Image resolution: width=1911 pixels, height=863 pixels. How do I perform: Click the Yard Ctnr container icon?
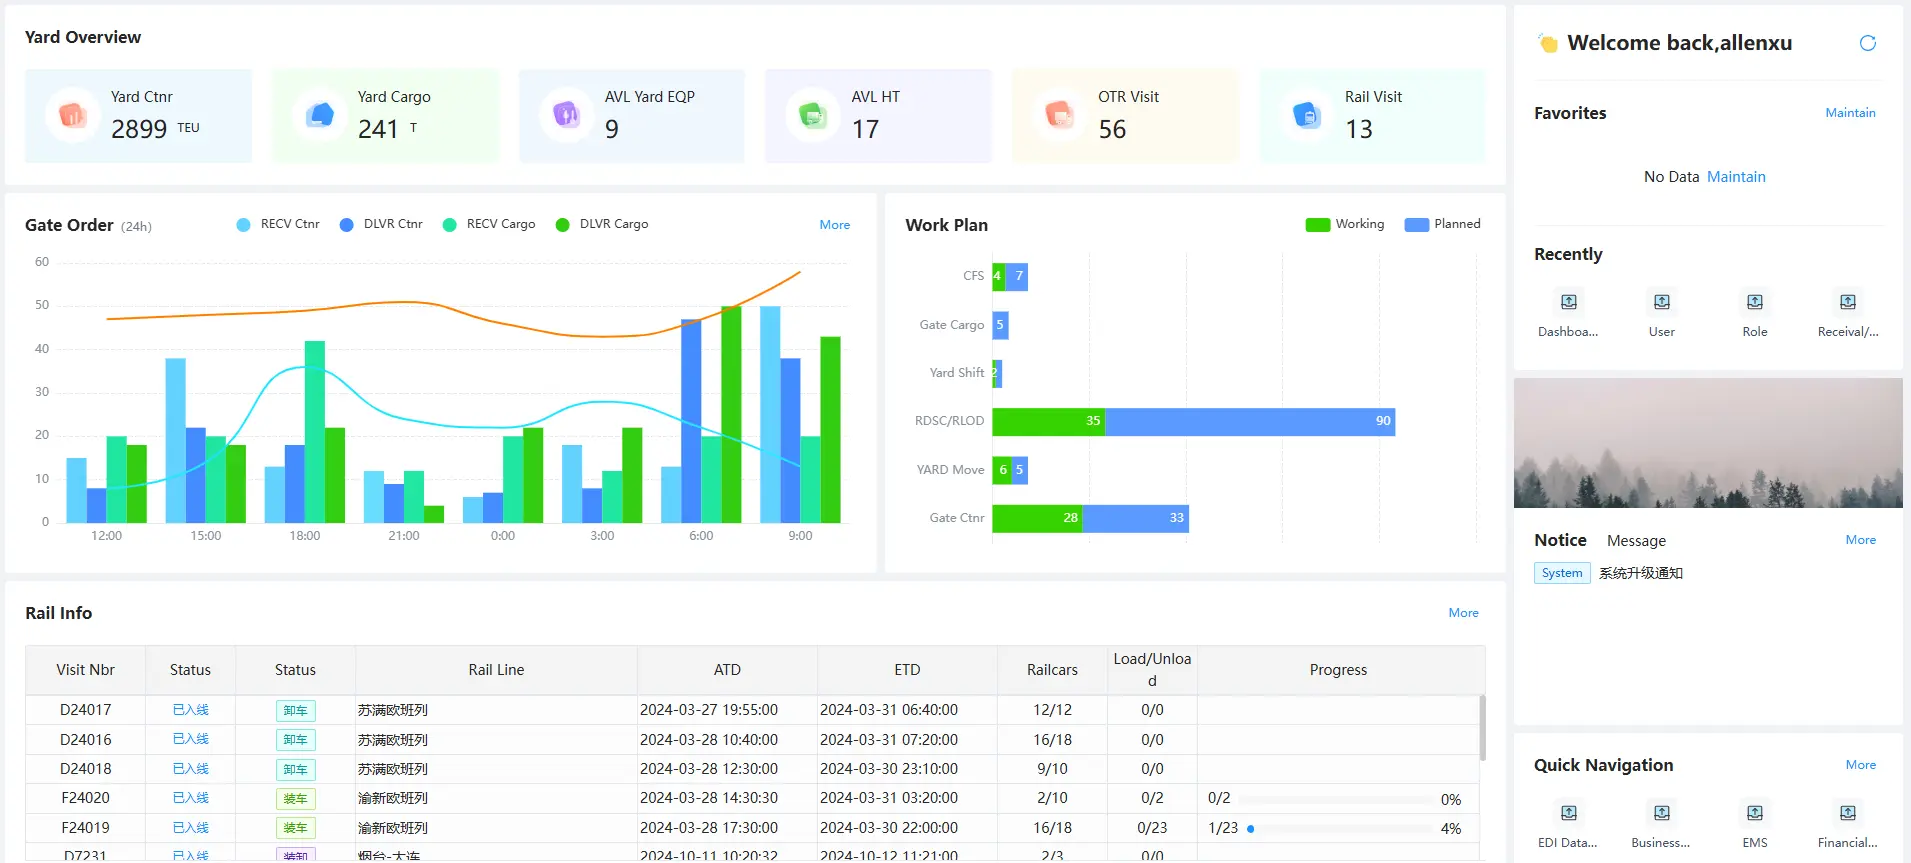pyautogui.click(x=72, y=115)
